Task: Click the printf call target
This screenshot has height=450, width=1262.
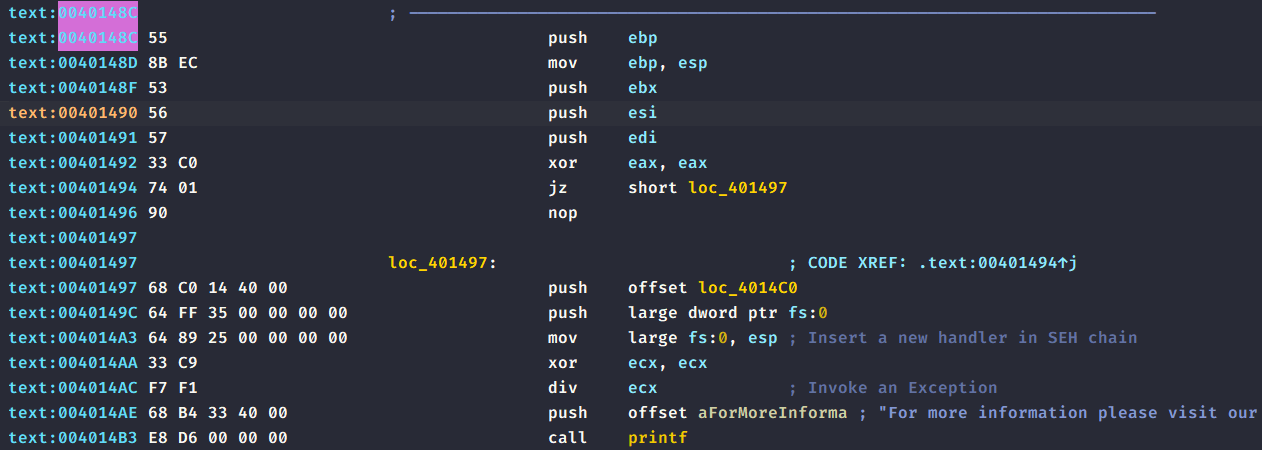Action: click(x=658, y=438)
